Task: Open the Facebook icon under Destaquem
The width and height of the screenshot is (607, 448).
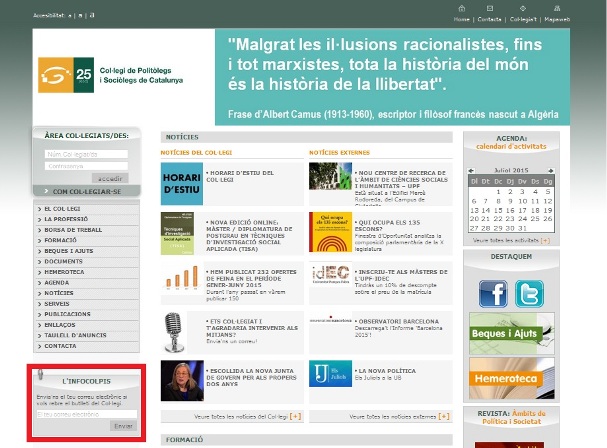Action: point(493,294)
